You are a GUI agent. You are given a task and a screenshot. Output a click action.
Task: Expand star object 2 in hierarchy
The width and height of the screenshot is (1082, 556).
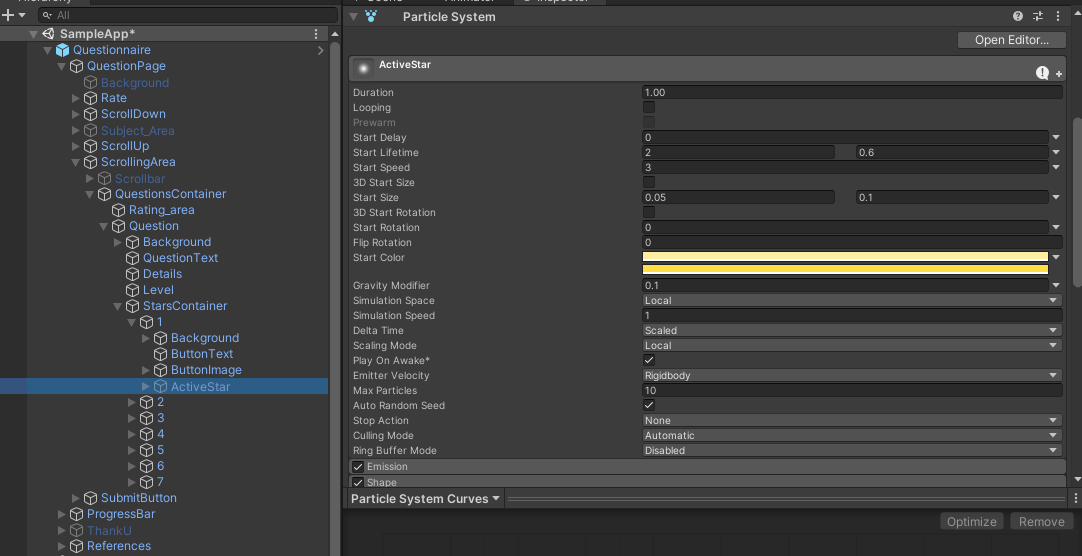tap(132, 402)
